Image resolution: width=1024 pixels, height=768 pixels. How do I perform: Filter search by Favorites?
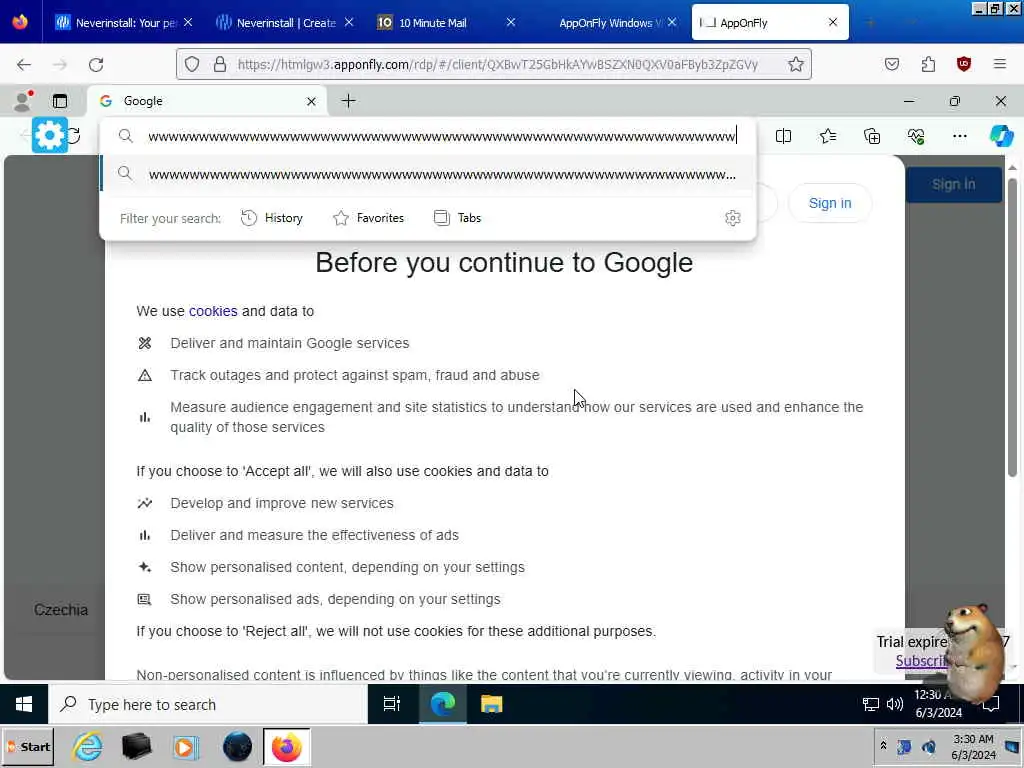click(x=368, y=218)
